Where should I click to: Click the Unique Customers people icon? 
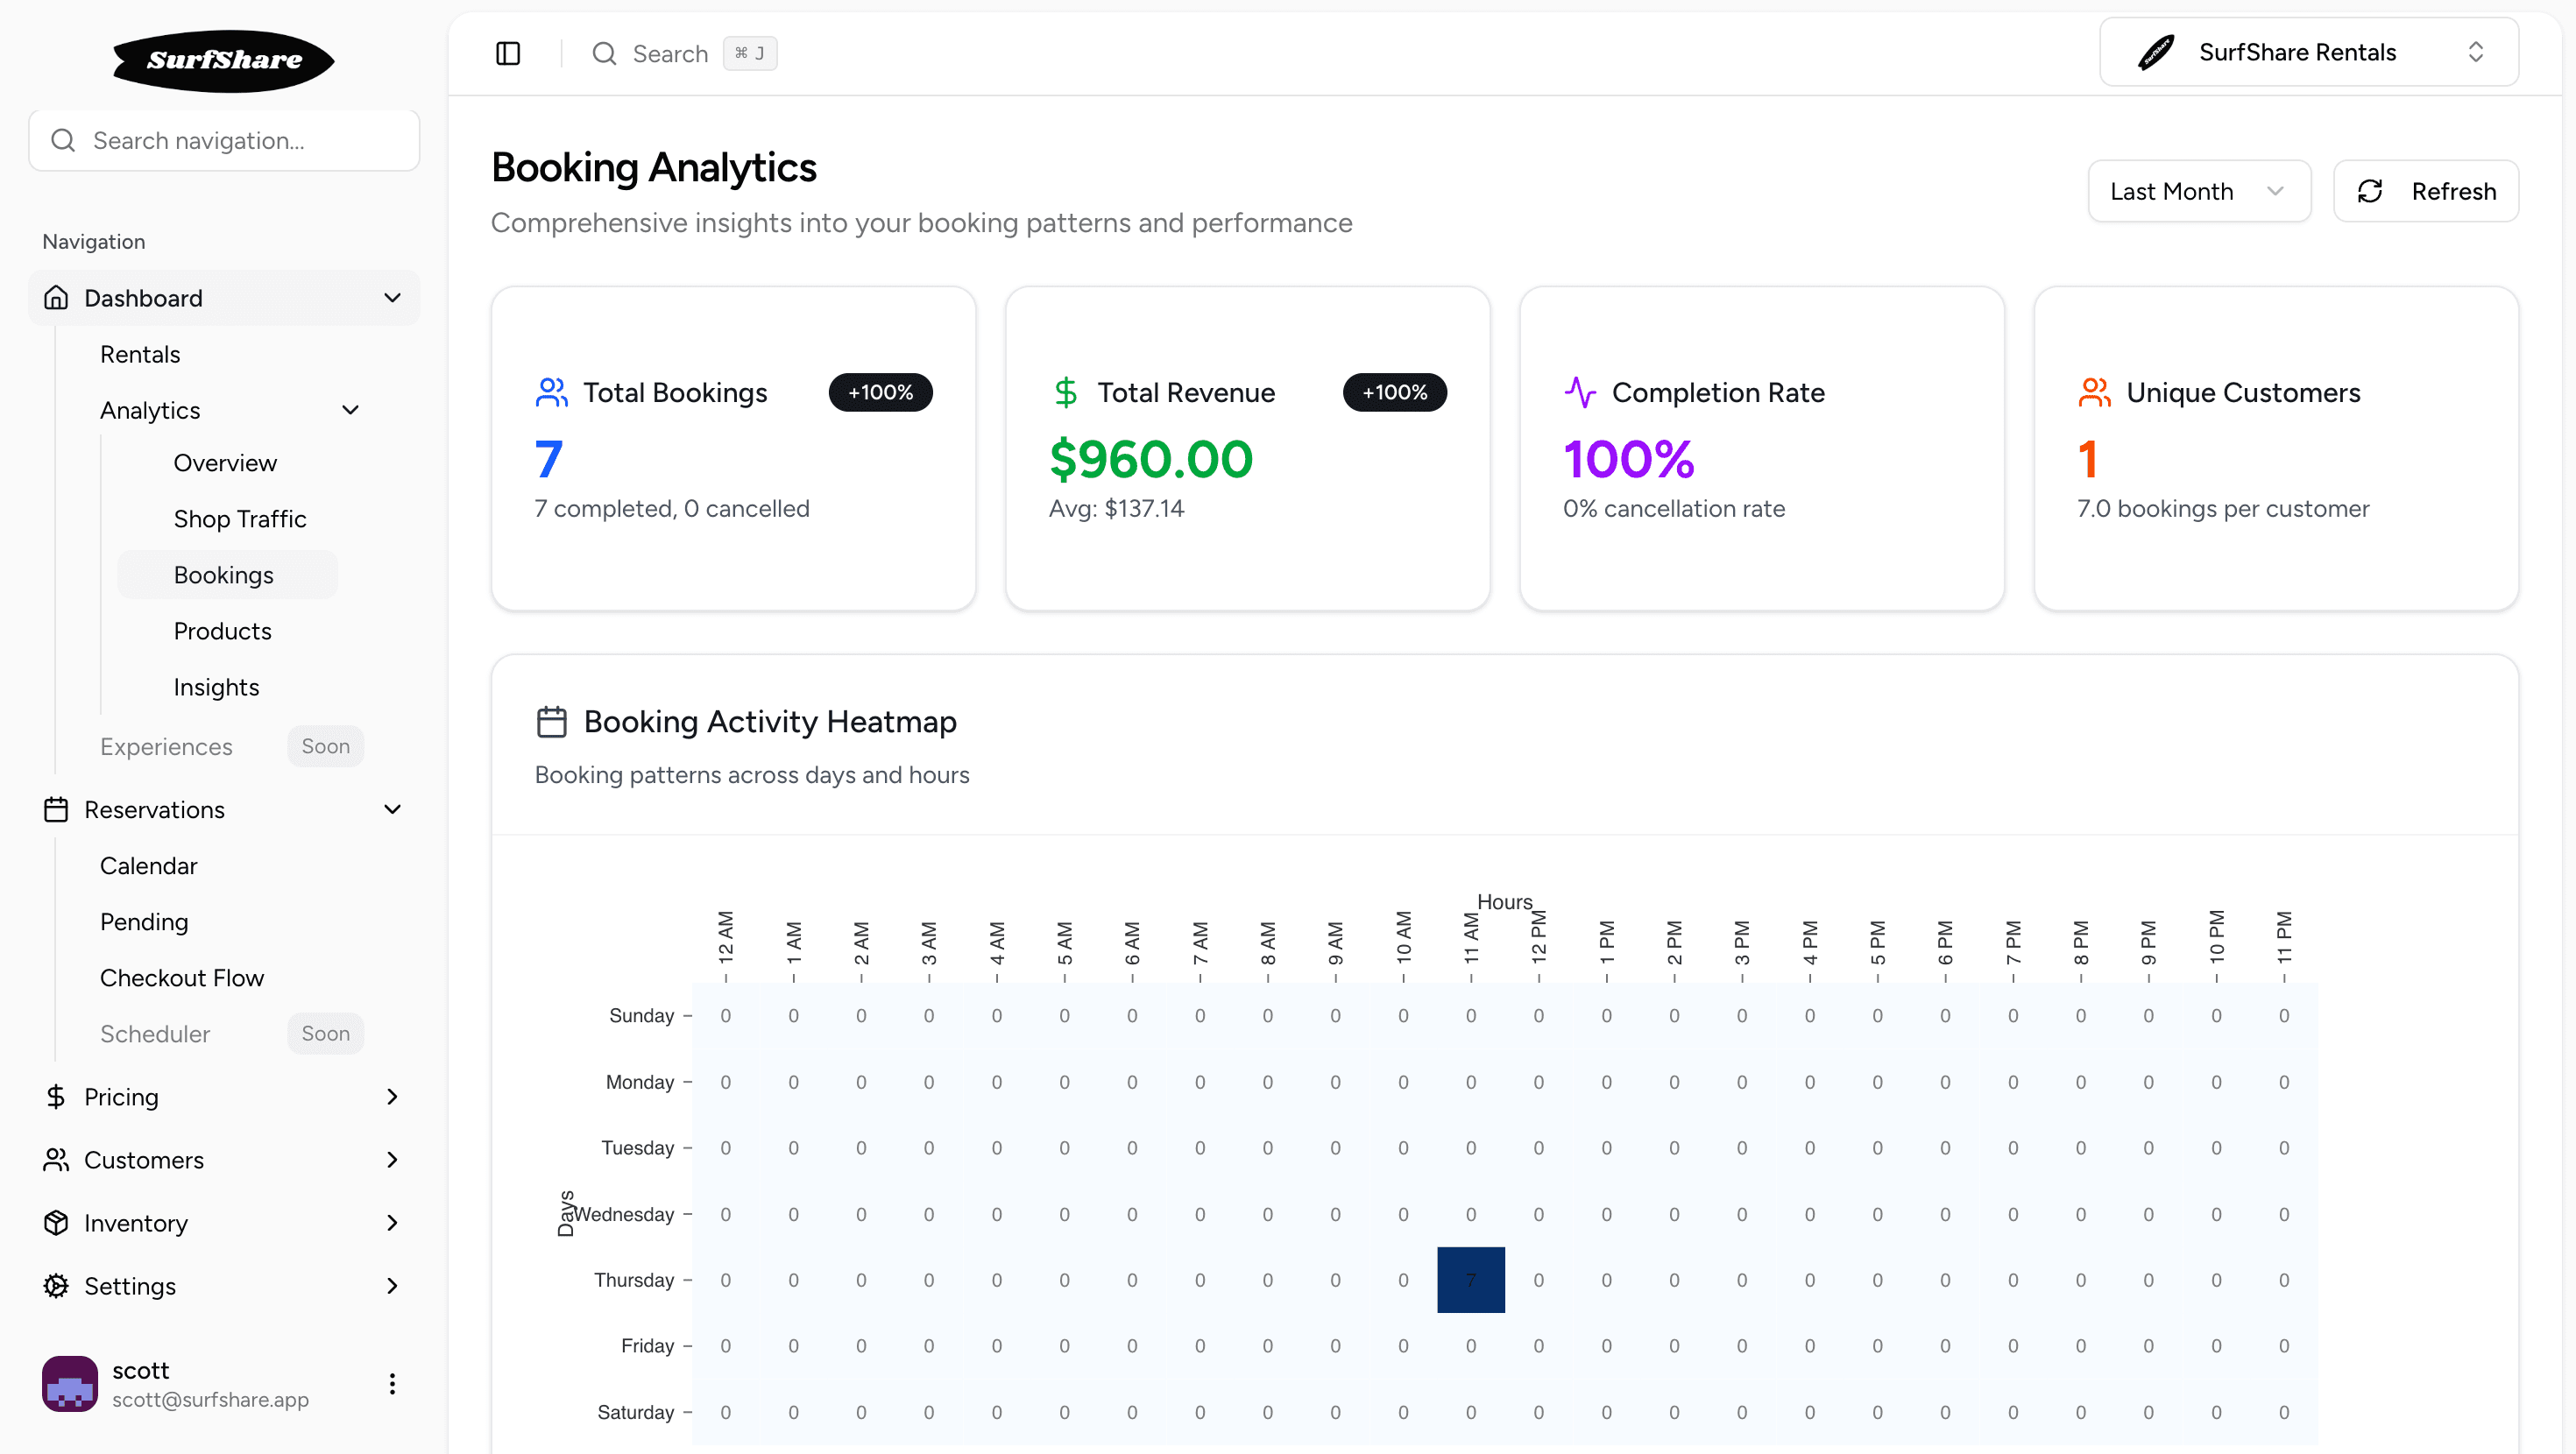(2094, 392)
